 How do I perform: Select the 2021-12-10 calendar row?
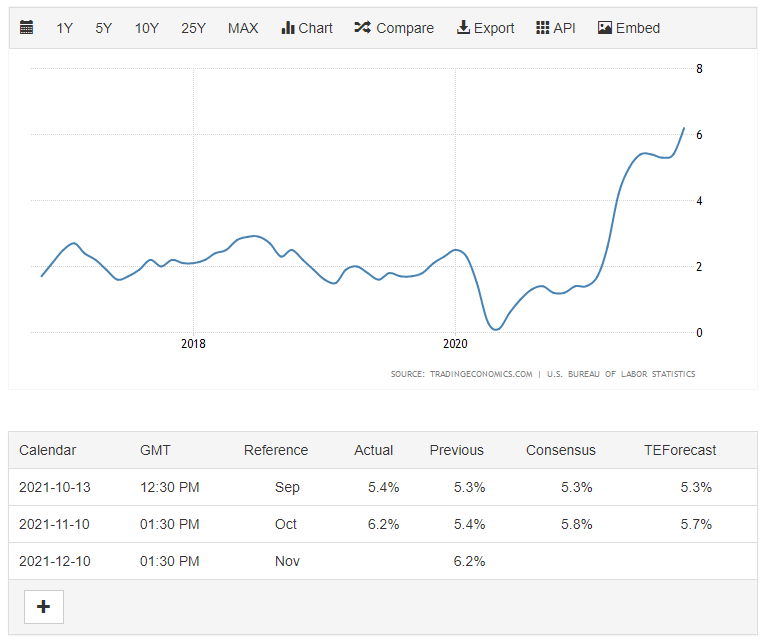(54, 561)
